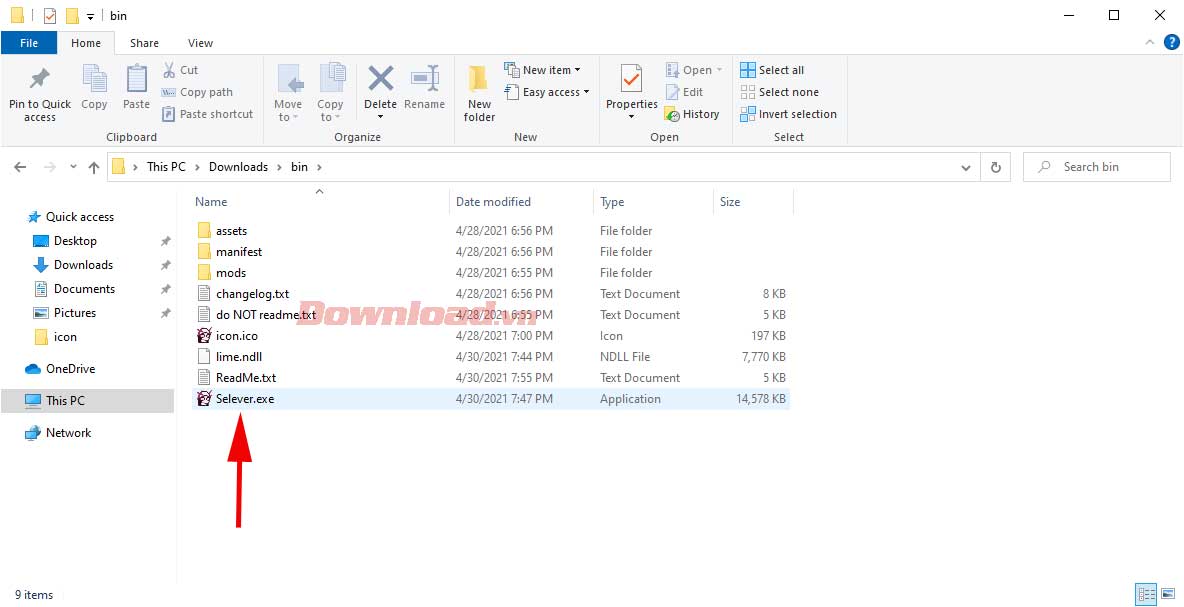Click Invert selection in ribbon
Screen dimensions: 1184x607
click(x=788, y=114)
